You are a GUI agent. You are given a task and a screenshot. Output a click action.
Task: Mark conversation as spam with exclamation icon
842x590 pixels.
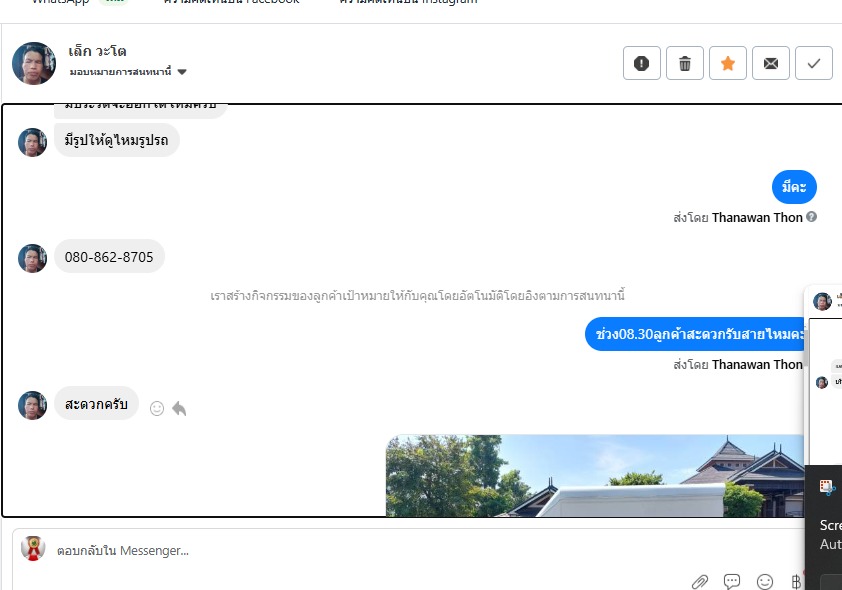pyautogui.click(x=642, y=63)
